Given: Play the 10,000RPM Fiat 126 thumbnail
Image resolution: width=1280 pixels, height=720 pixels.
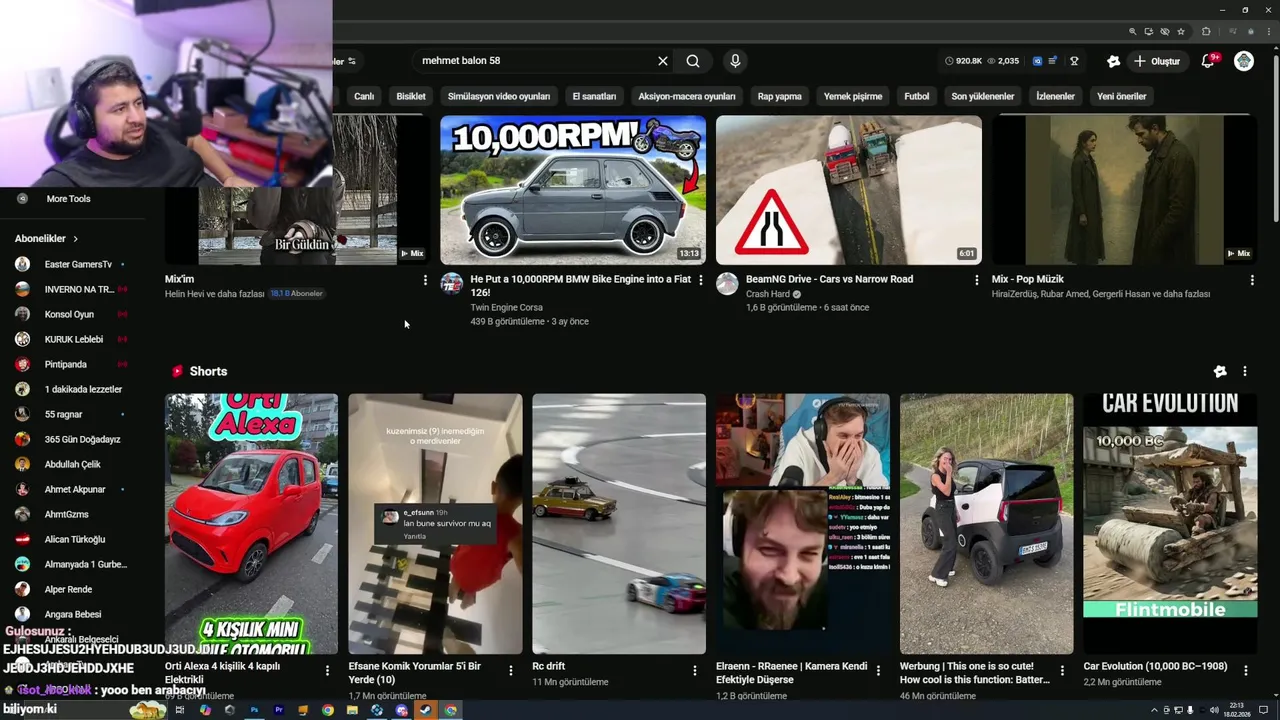Looking at the screenshot, I should pyautogui.click(x=573, y=190).
